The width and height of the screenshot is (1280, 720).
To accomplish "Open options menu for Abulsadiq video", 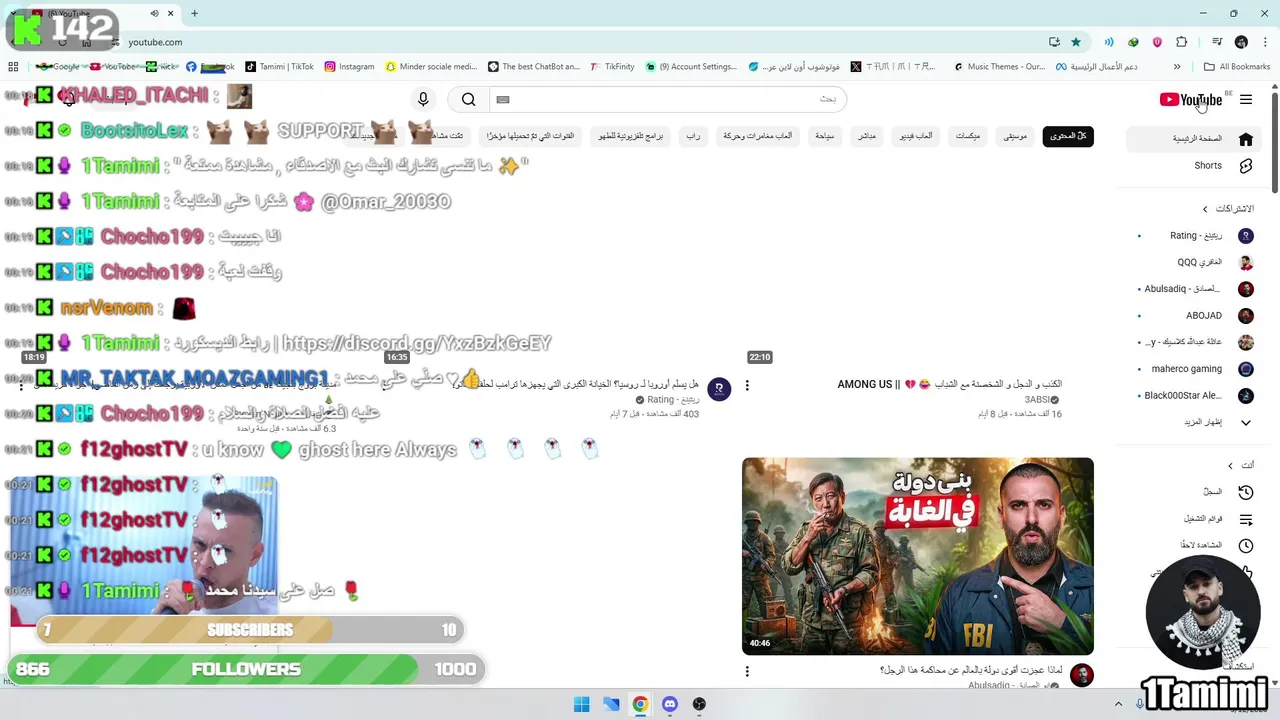I will [747, 672].
